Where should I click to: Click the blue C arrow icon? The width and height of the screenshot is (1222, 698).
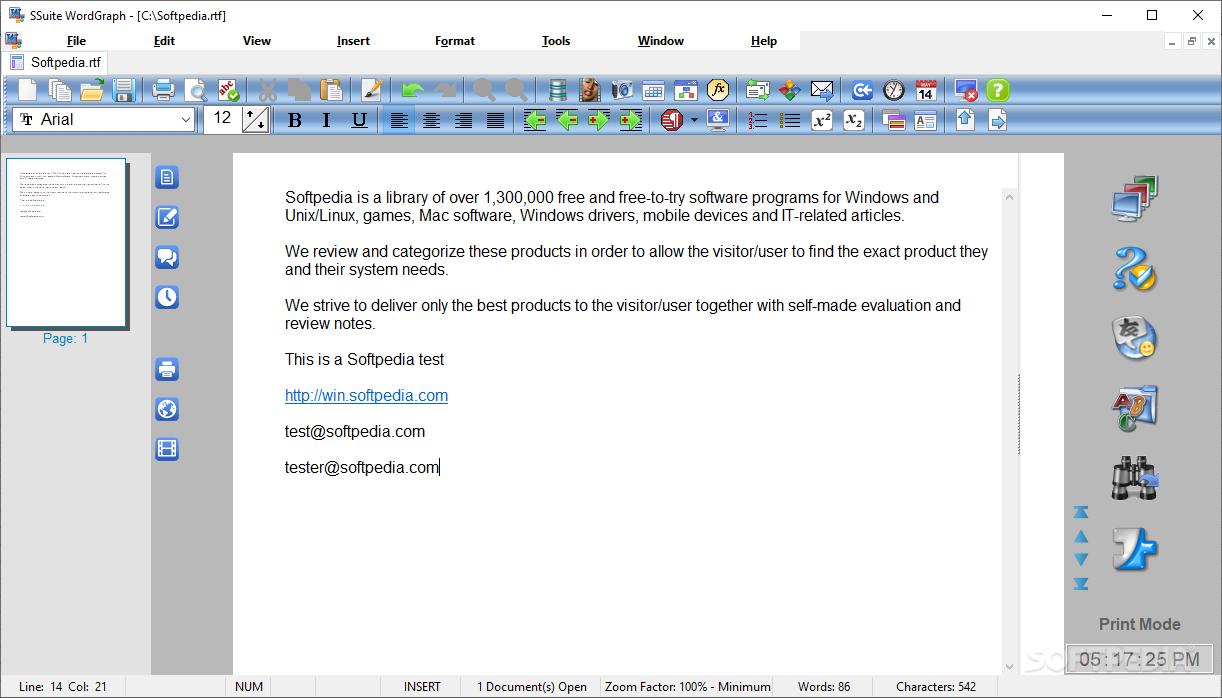point(862,90)
